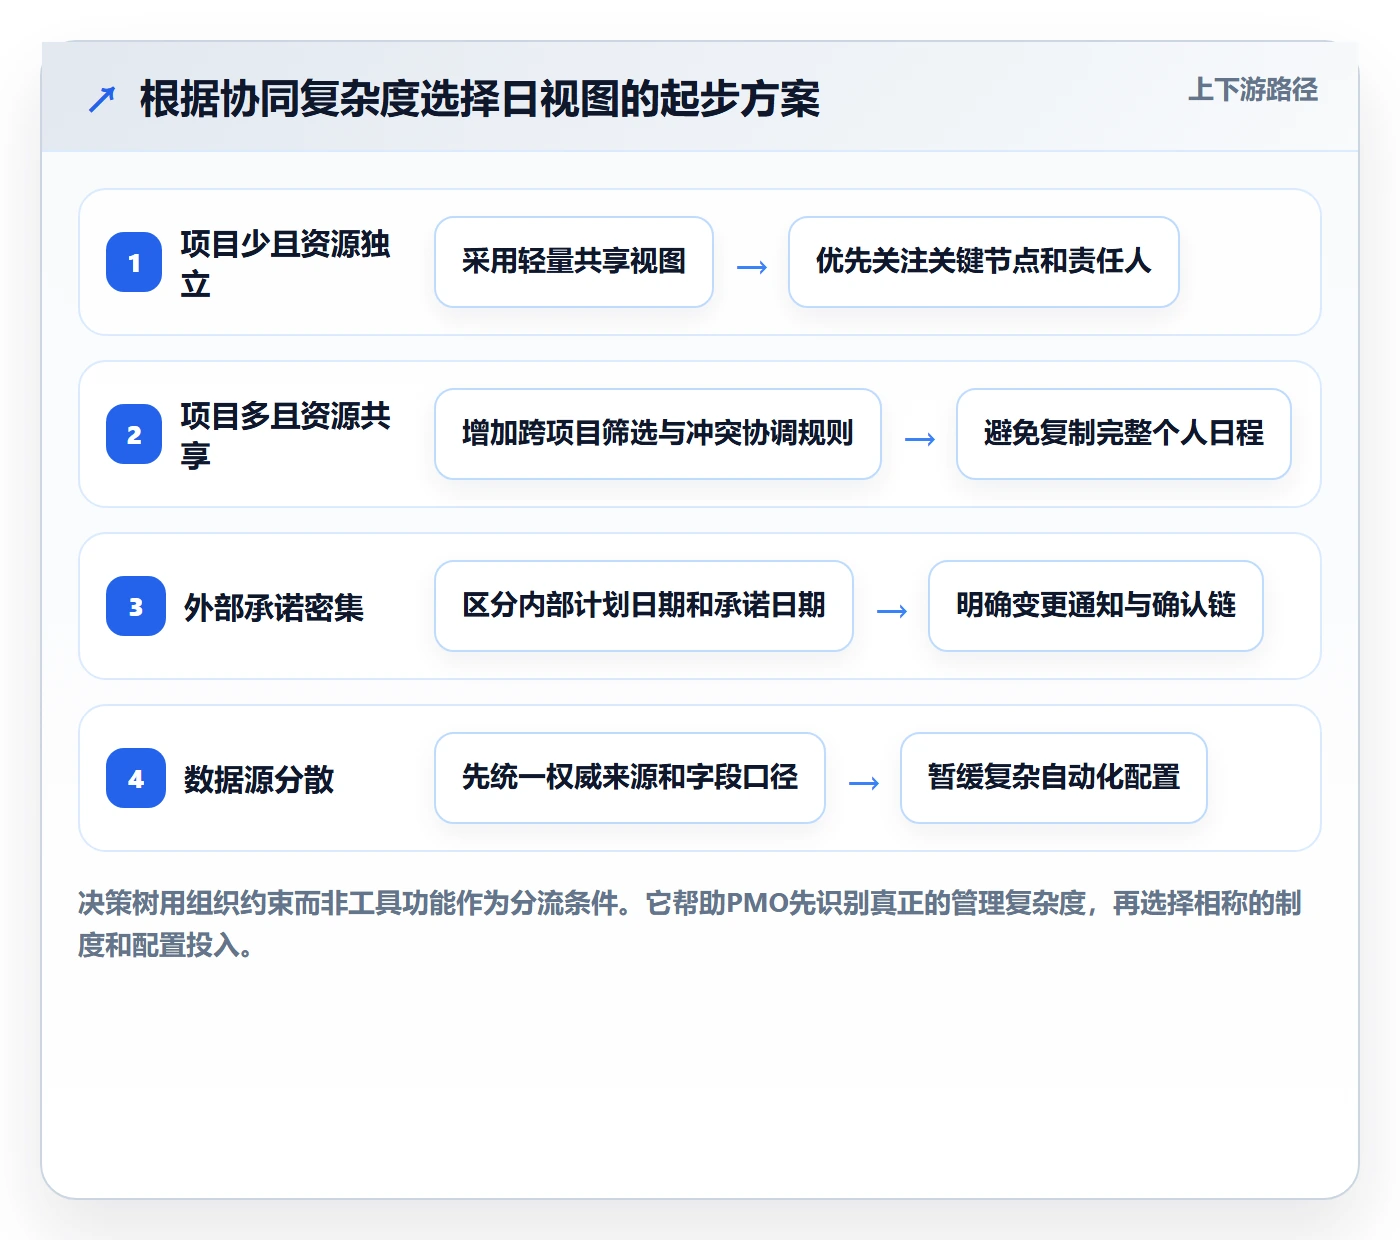The height and width of the screenshot is (1240, 1400).
Task: Select the number 2 step badge
Action: [134, 434]
